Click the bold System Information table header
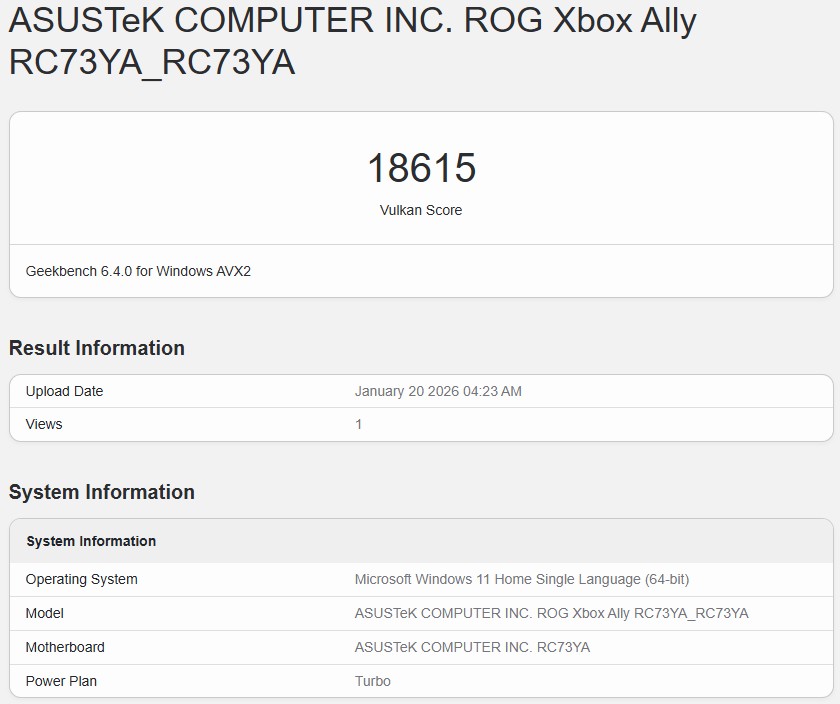The width and height of the screenshot is (840, 704). click(91, 541)
